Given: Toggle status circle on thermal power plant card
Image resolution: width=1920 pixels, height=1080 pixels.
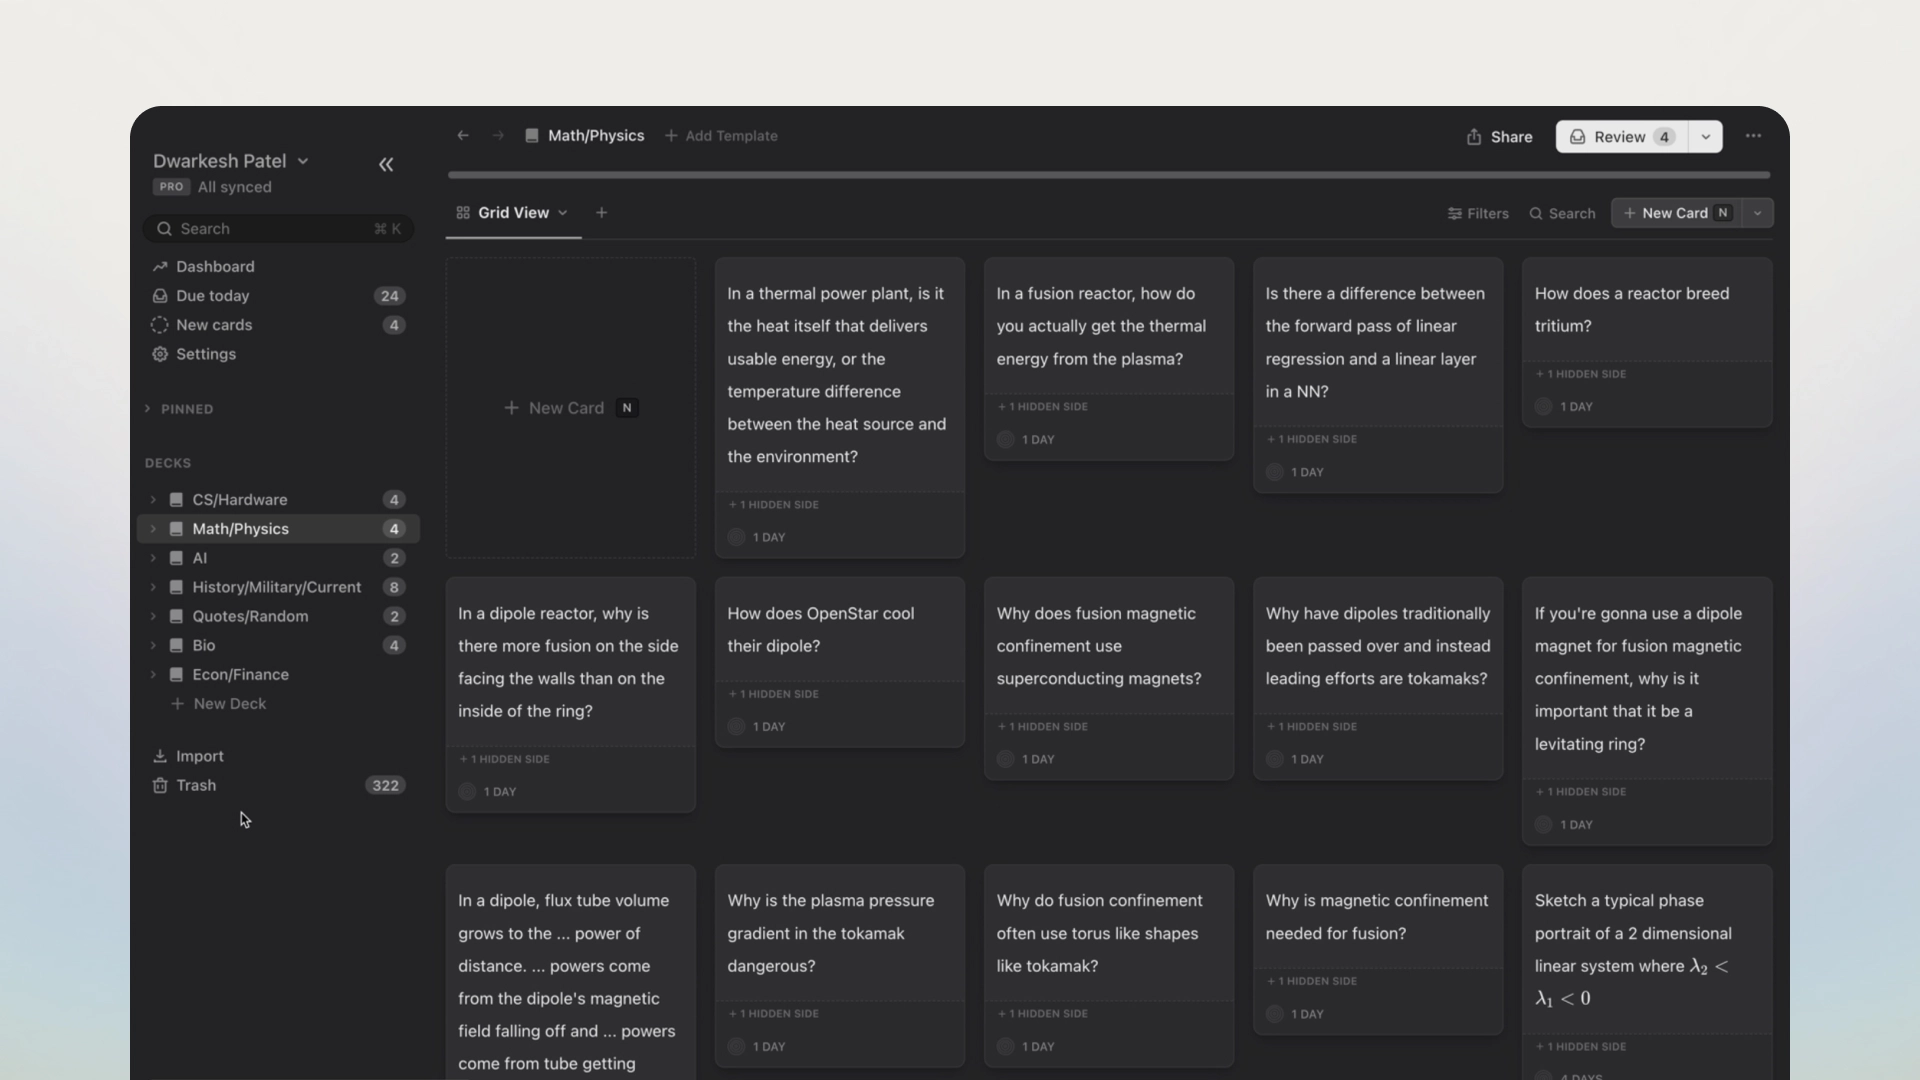Looking at the screenshot, I should [736, 538].
